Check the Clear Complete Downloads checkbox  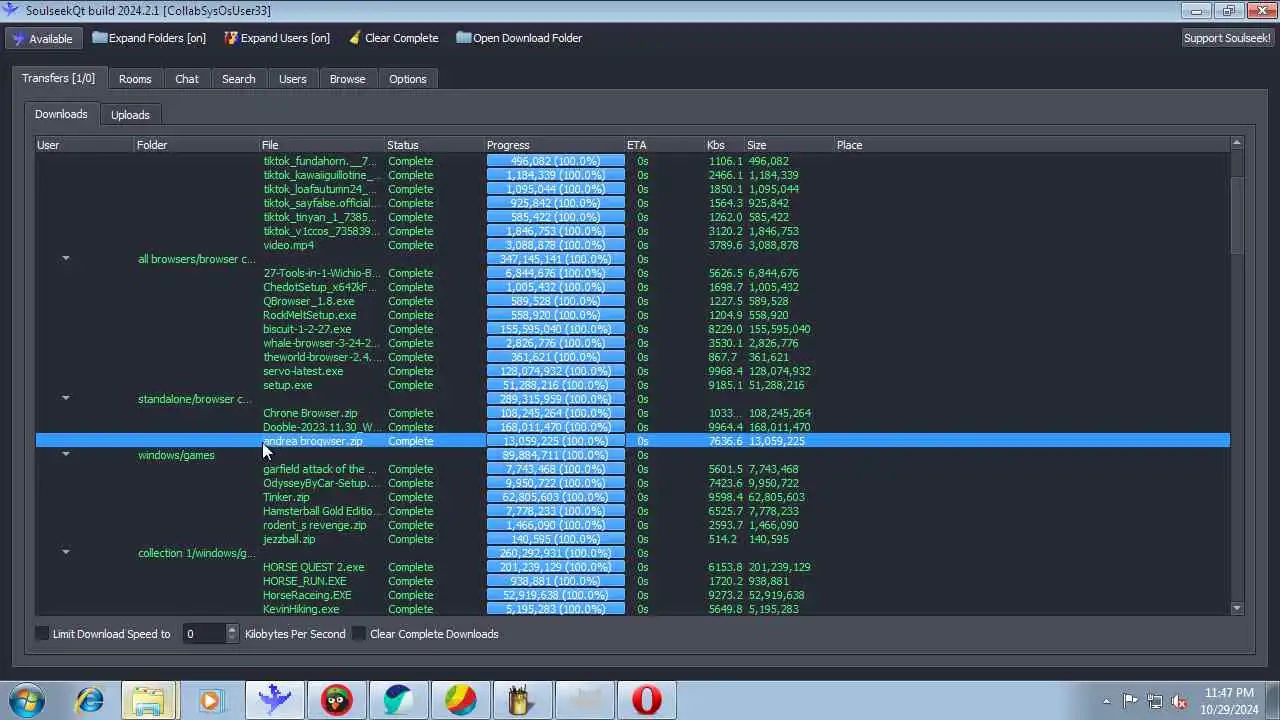tap(359, 634)
